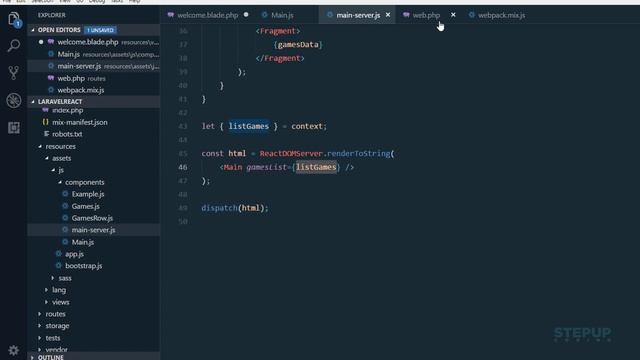Open the Search view icon
The image size is (640, 360).
[14, 46]
